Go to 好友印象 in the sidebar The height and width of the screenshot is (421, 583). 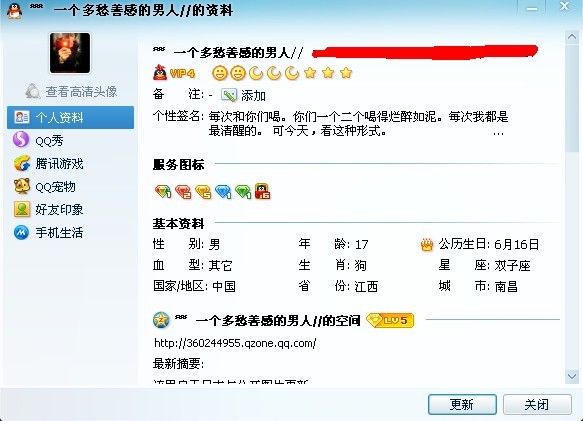tap(48, 210)
